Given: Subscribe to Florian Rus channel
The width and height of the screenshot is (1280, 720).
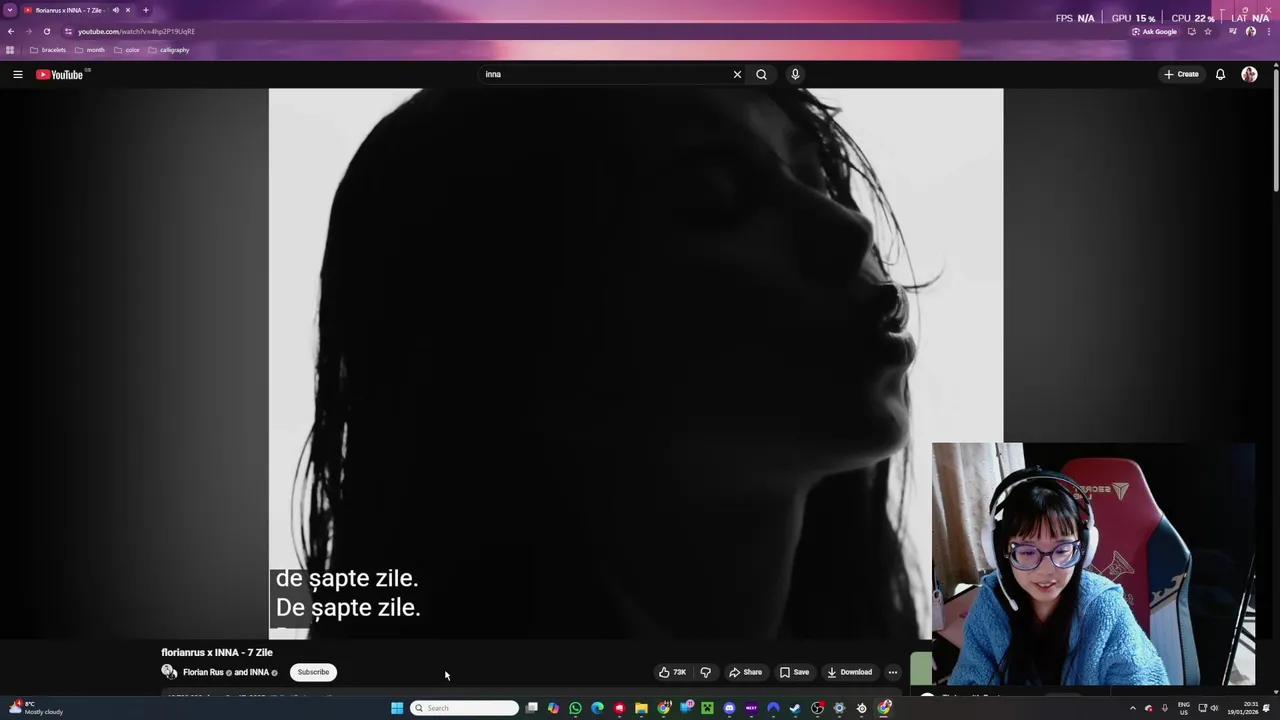Looking at the screenshot, I should (x=313, y=672).
